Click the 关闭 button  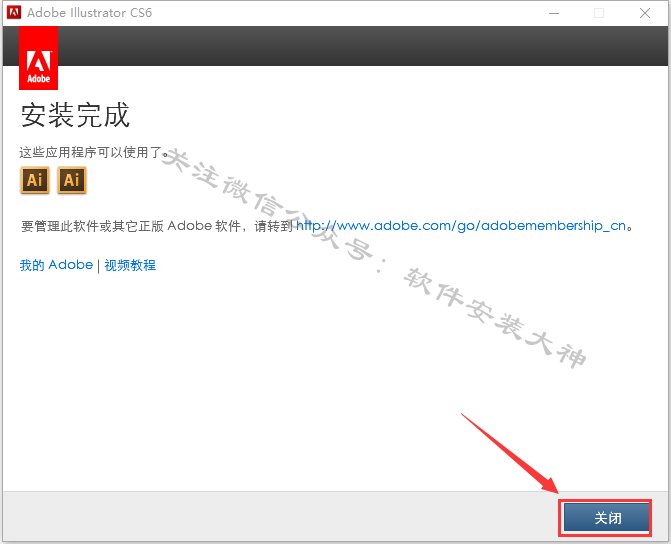(606, 517)
